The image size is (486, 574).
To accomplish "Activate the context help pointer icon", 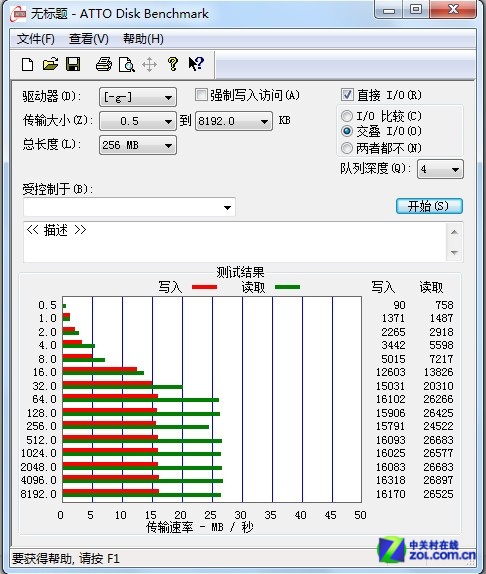I will (196, 64).
